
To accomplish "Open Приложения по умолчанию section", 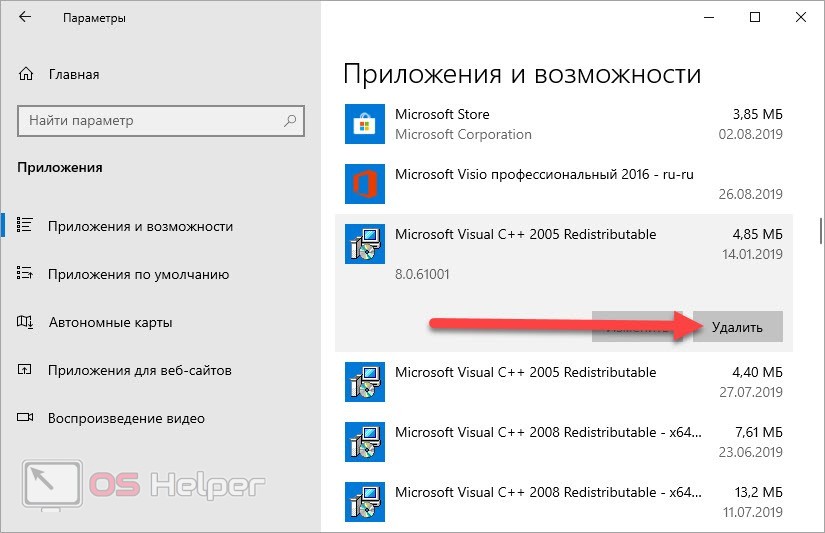I will [x=138, y=274].
